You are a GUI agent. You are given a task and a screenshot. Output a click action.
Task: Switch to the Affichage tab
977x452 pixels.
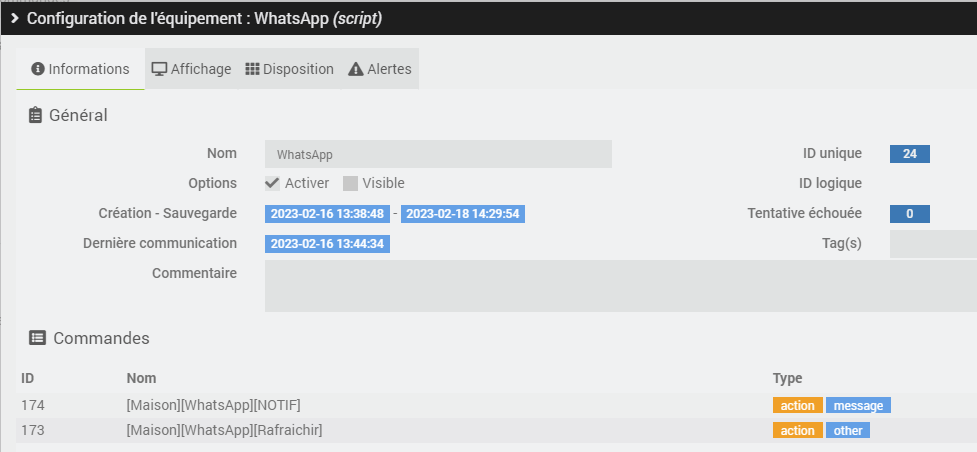(191, 69)
